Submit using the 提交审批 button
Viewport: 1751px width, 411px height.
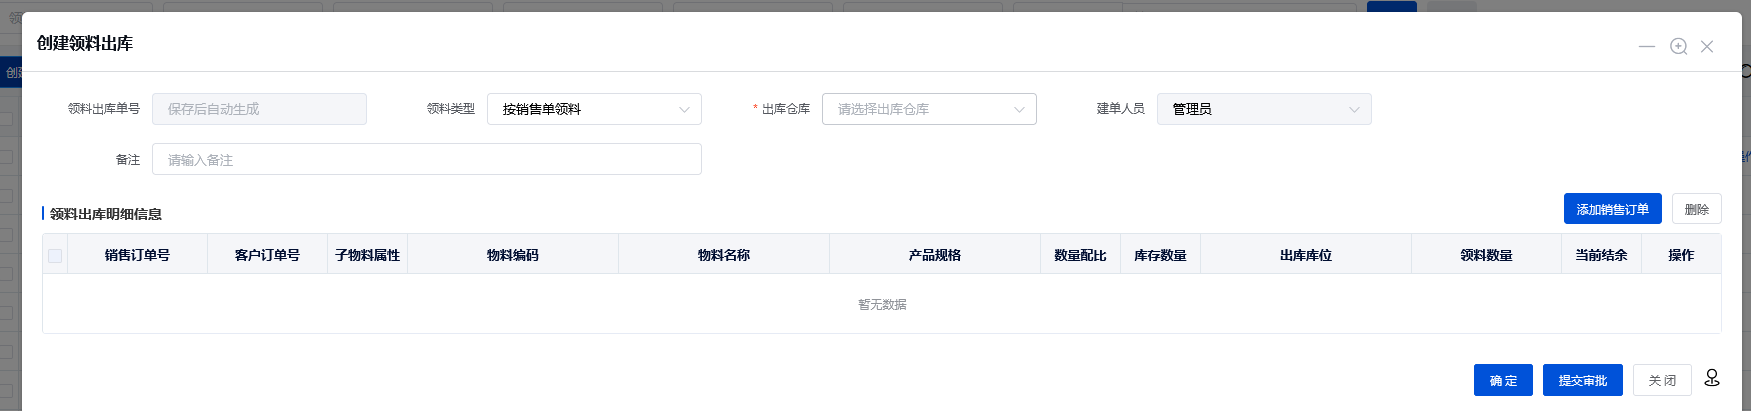tap(1582, 380)
